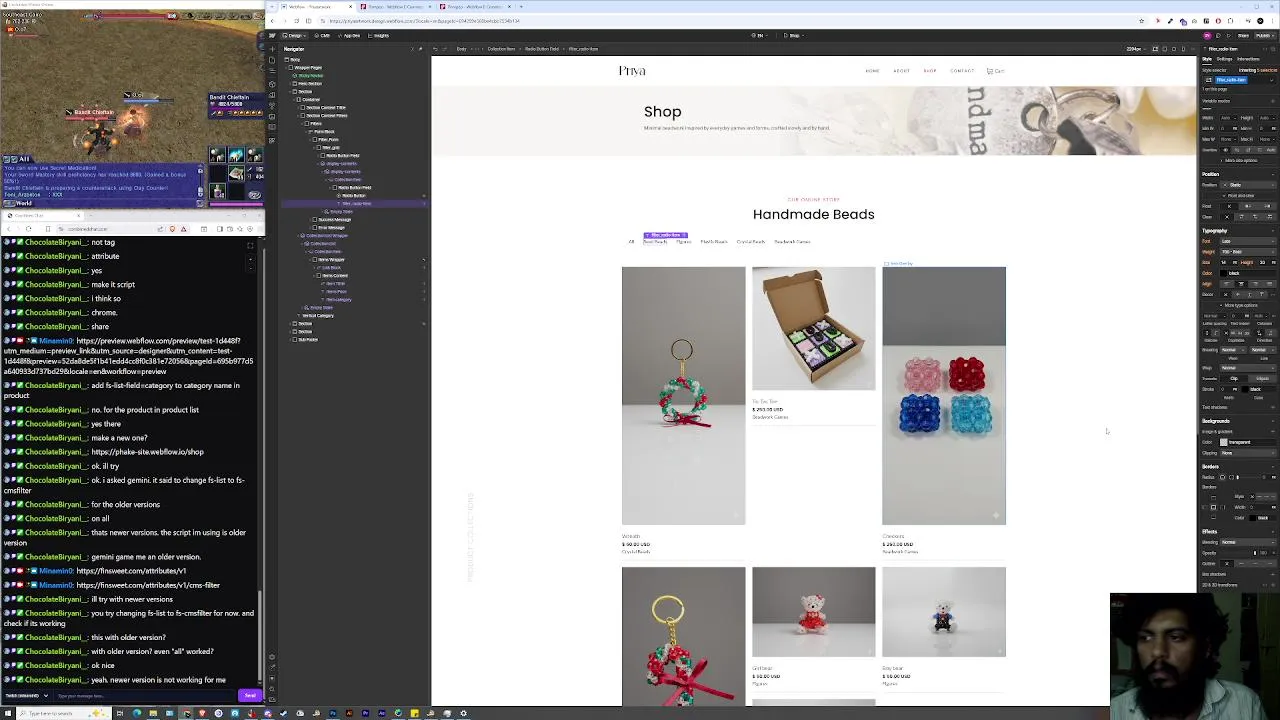
Task: Expand More size options
Action: click(1241, 160)
